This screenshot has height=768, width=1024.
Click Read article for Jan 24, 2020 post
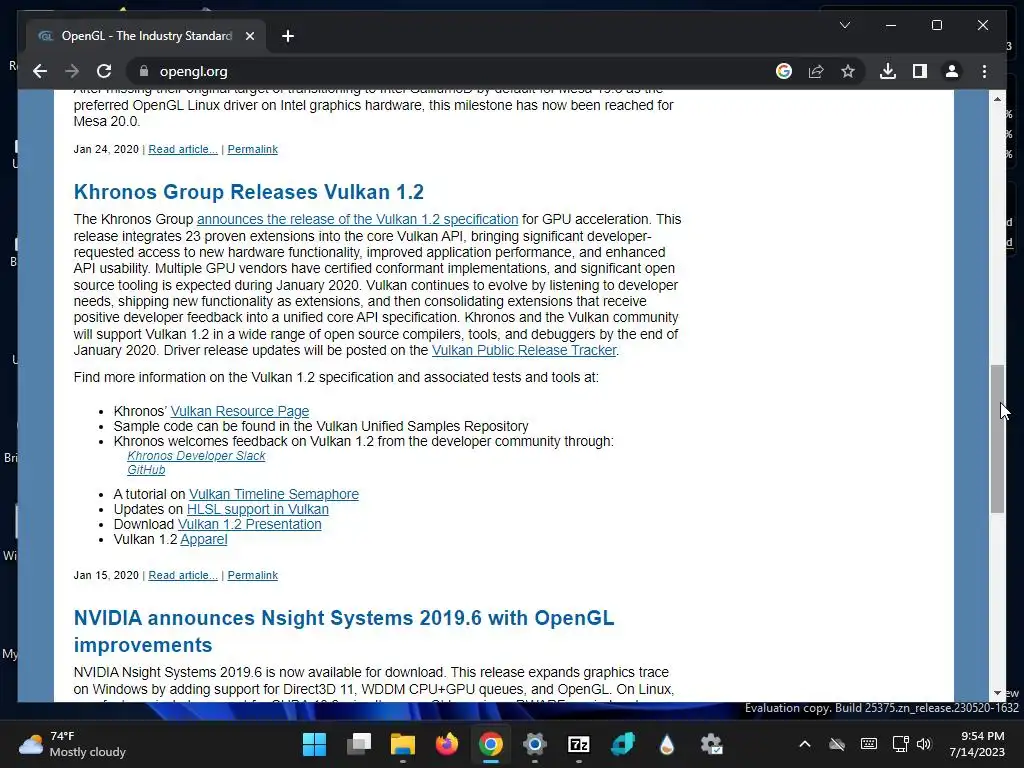pos(183,149)
